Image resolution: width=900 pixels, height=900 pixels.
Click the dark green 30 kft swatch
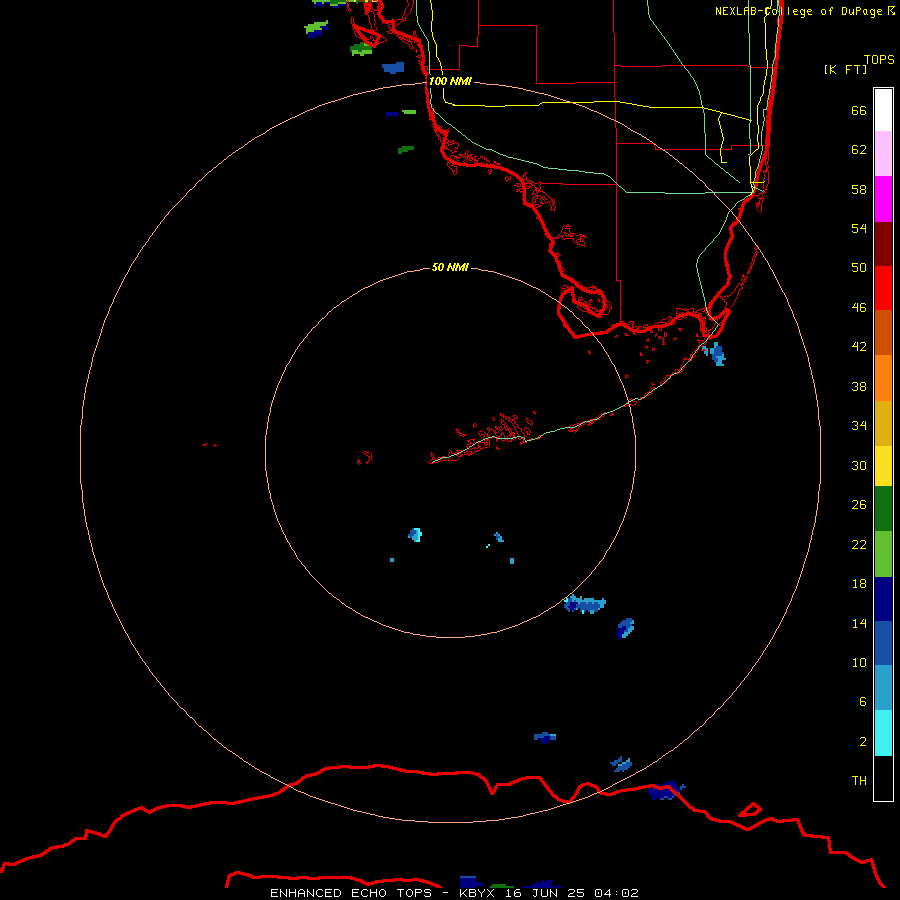point(883,509)
